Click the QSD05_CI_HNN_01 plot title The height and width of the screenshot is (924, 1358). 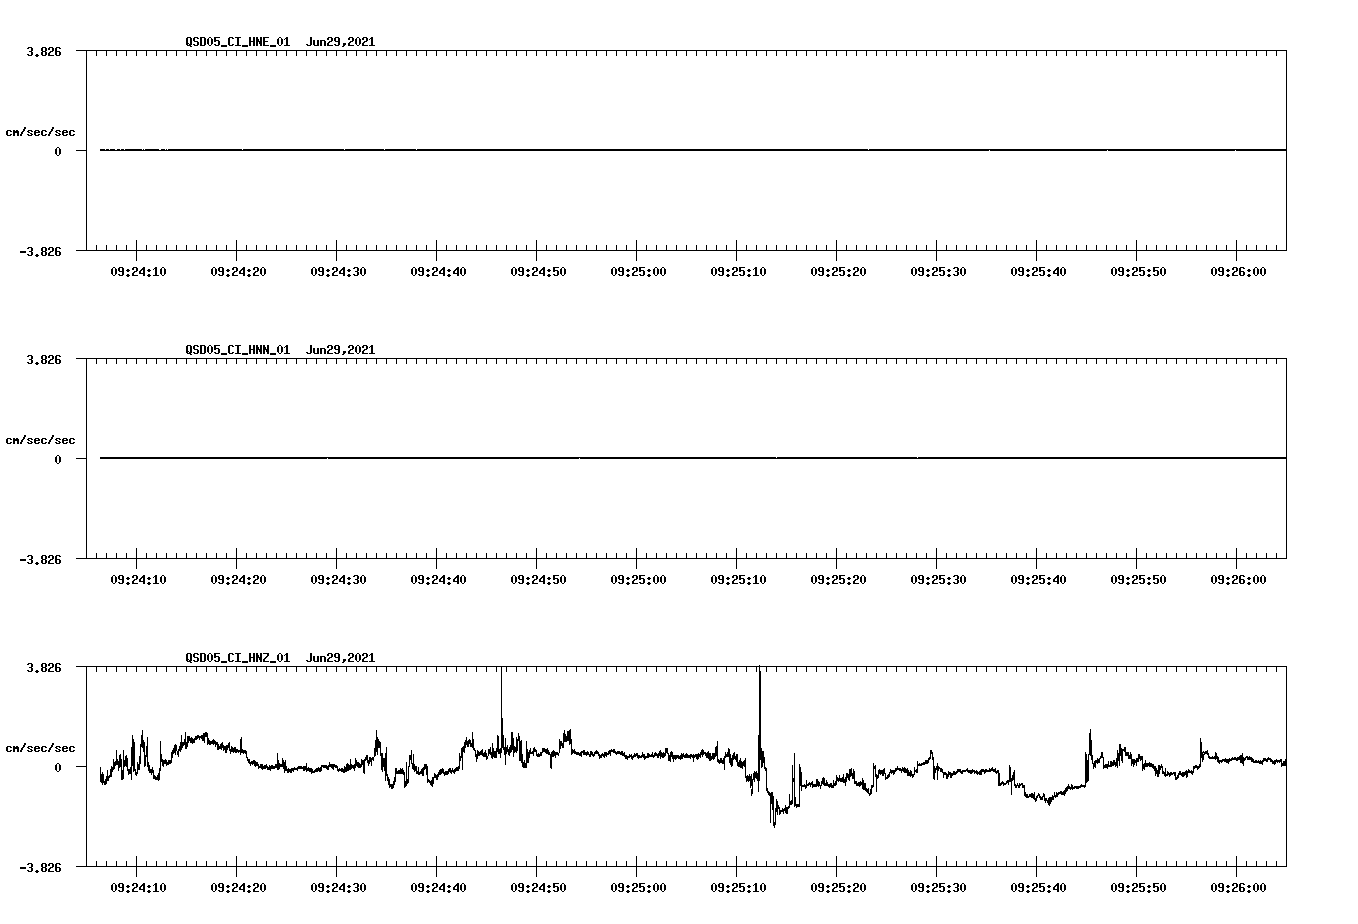[280, 350]
